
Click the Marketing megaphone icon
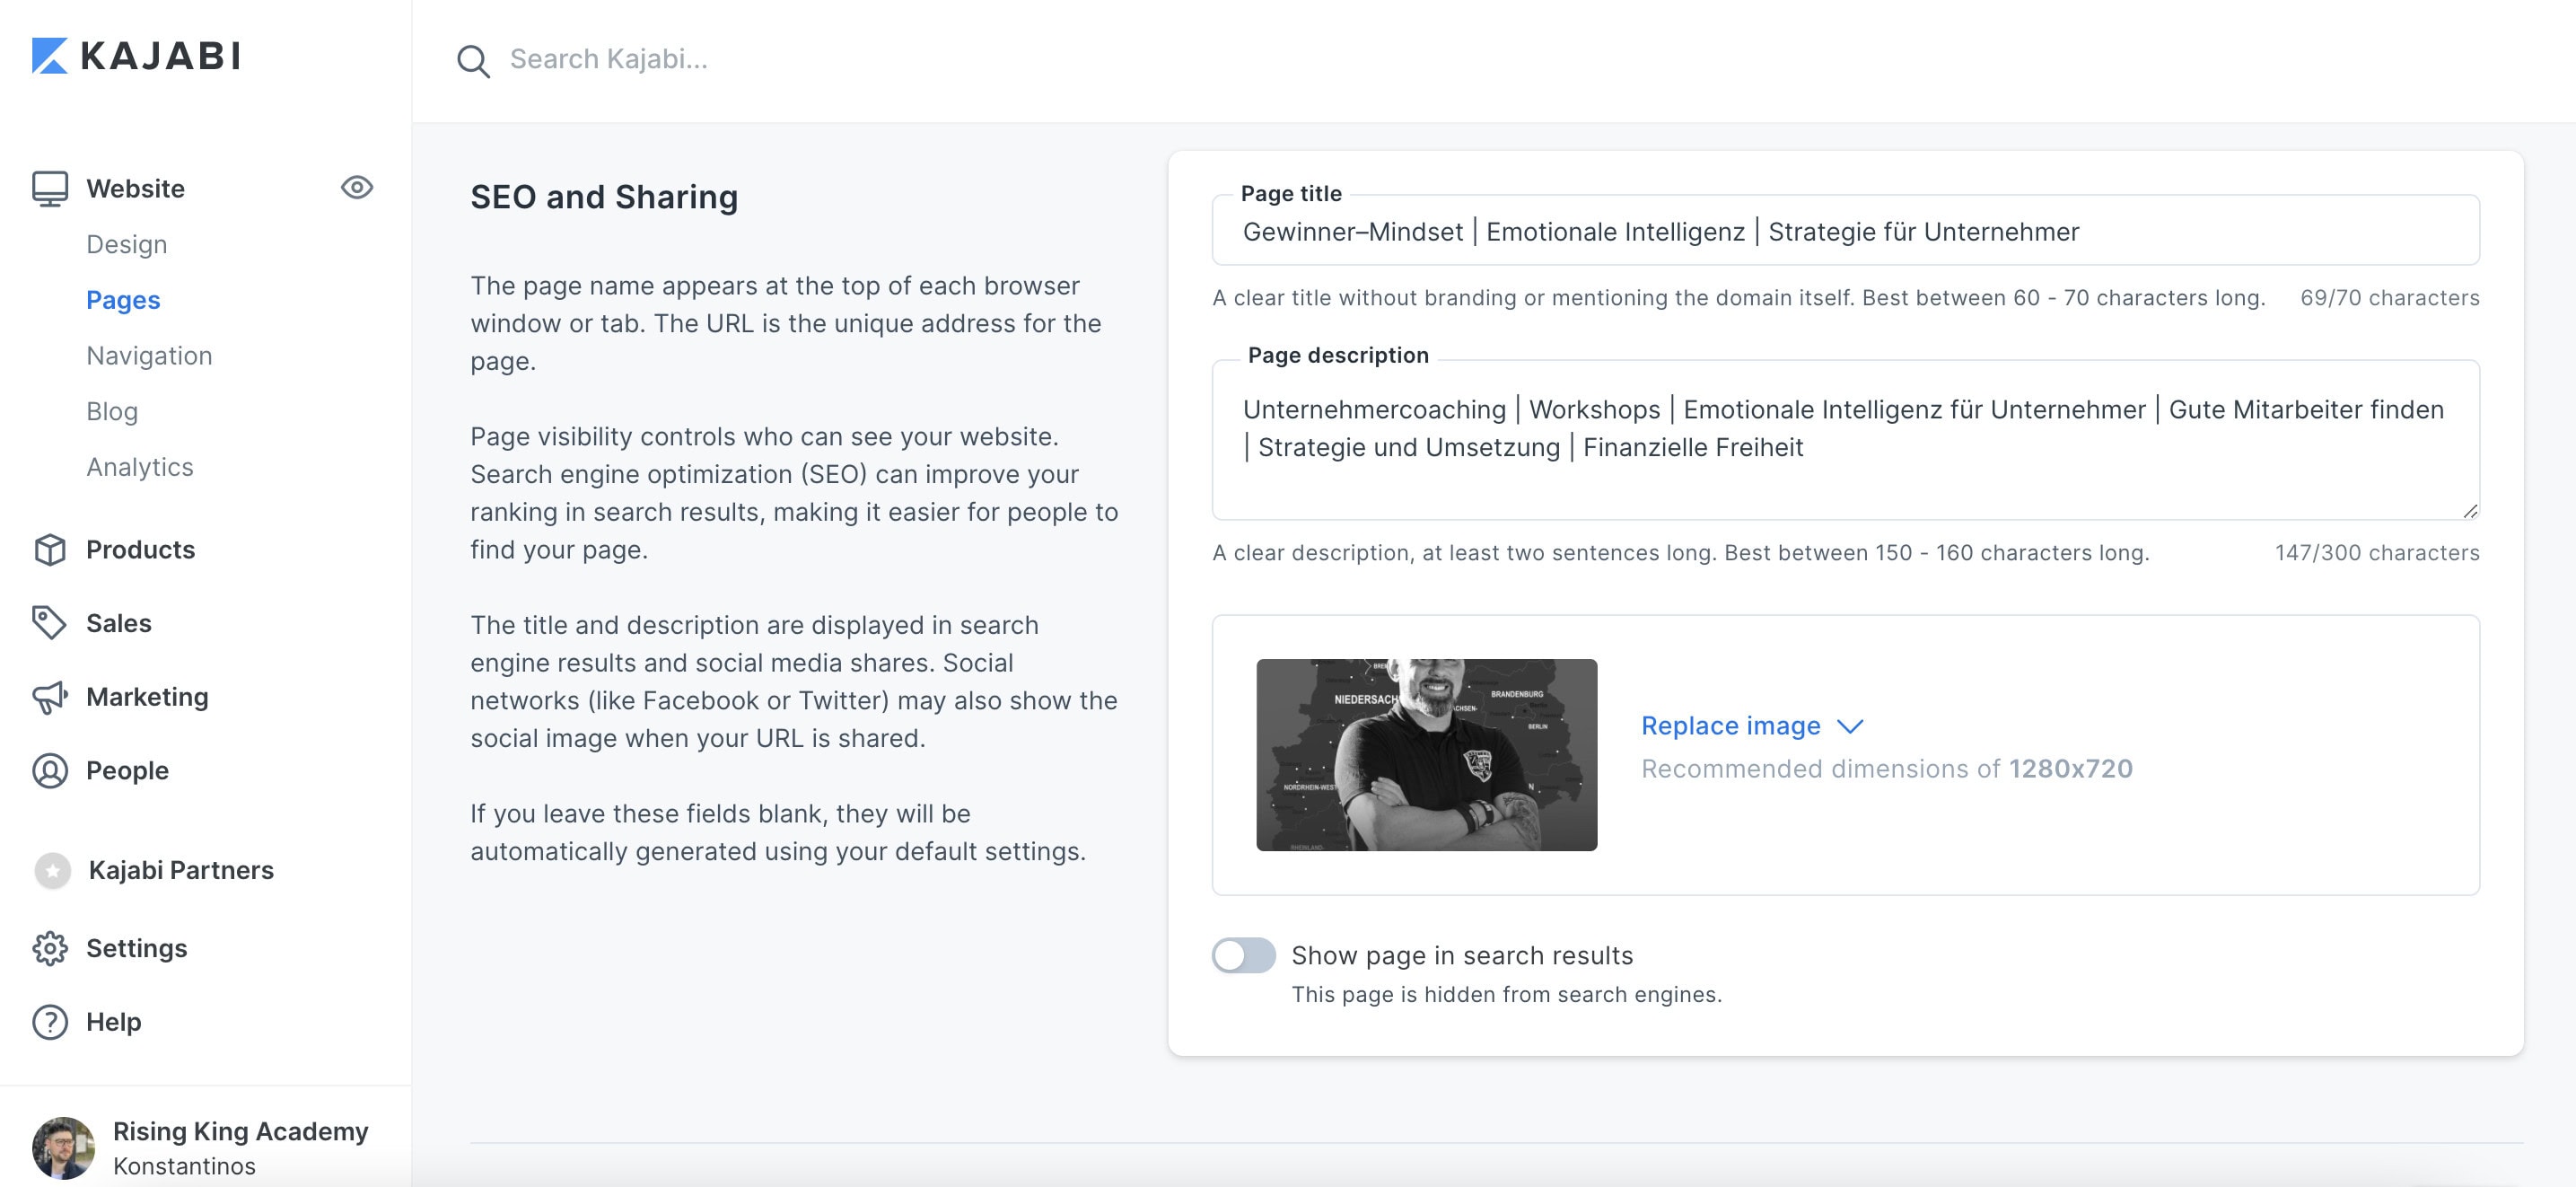click(x=49, y=697)
